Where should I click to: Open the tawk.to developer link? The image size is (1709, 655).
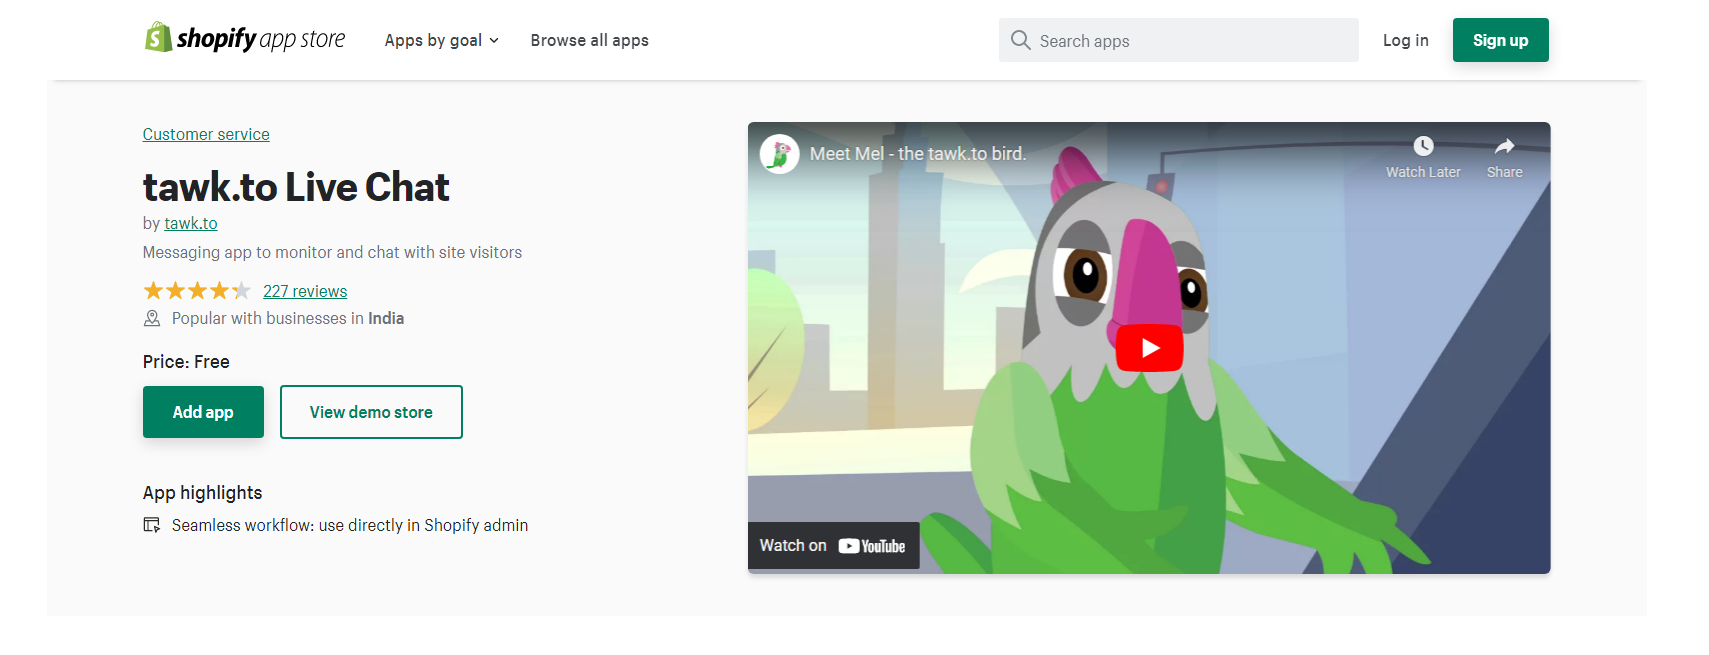(191, 223)
